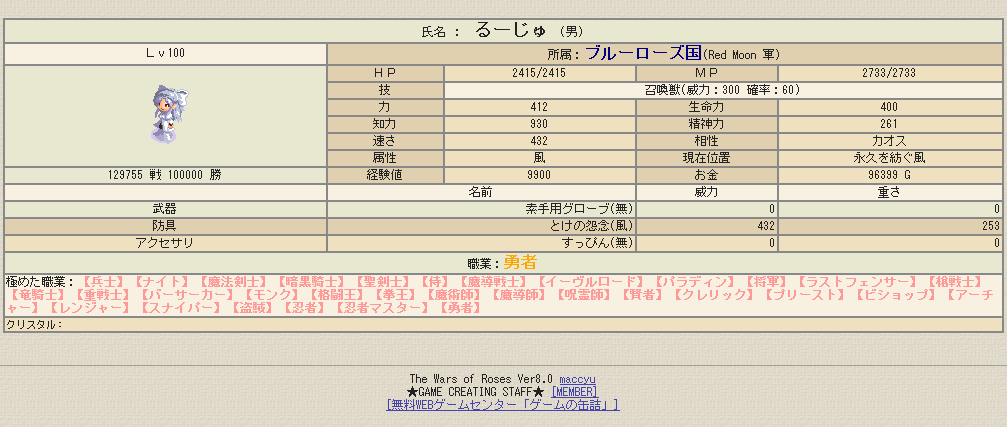Click the 力 value 412
Viewport: 1007px width, 427px height.
point(539,107)
